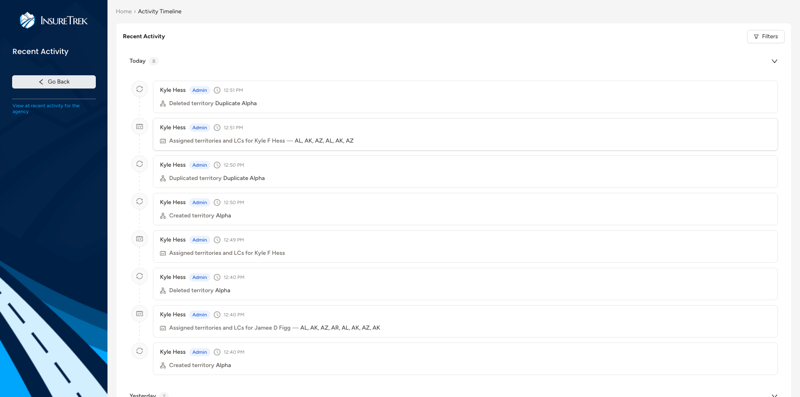Click the Today group label
This screenshot has height=397, width=800.
click(x=137, y=61)
